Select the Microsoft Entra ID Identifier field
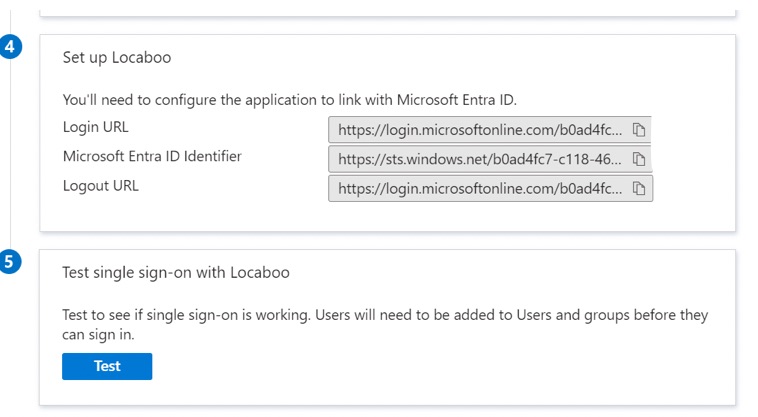The width and height of the screenshot is (758, 417). tap(490, 159)
